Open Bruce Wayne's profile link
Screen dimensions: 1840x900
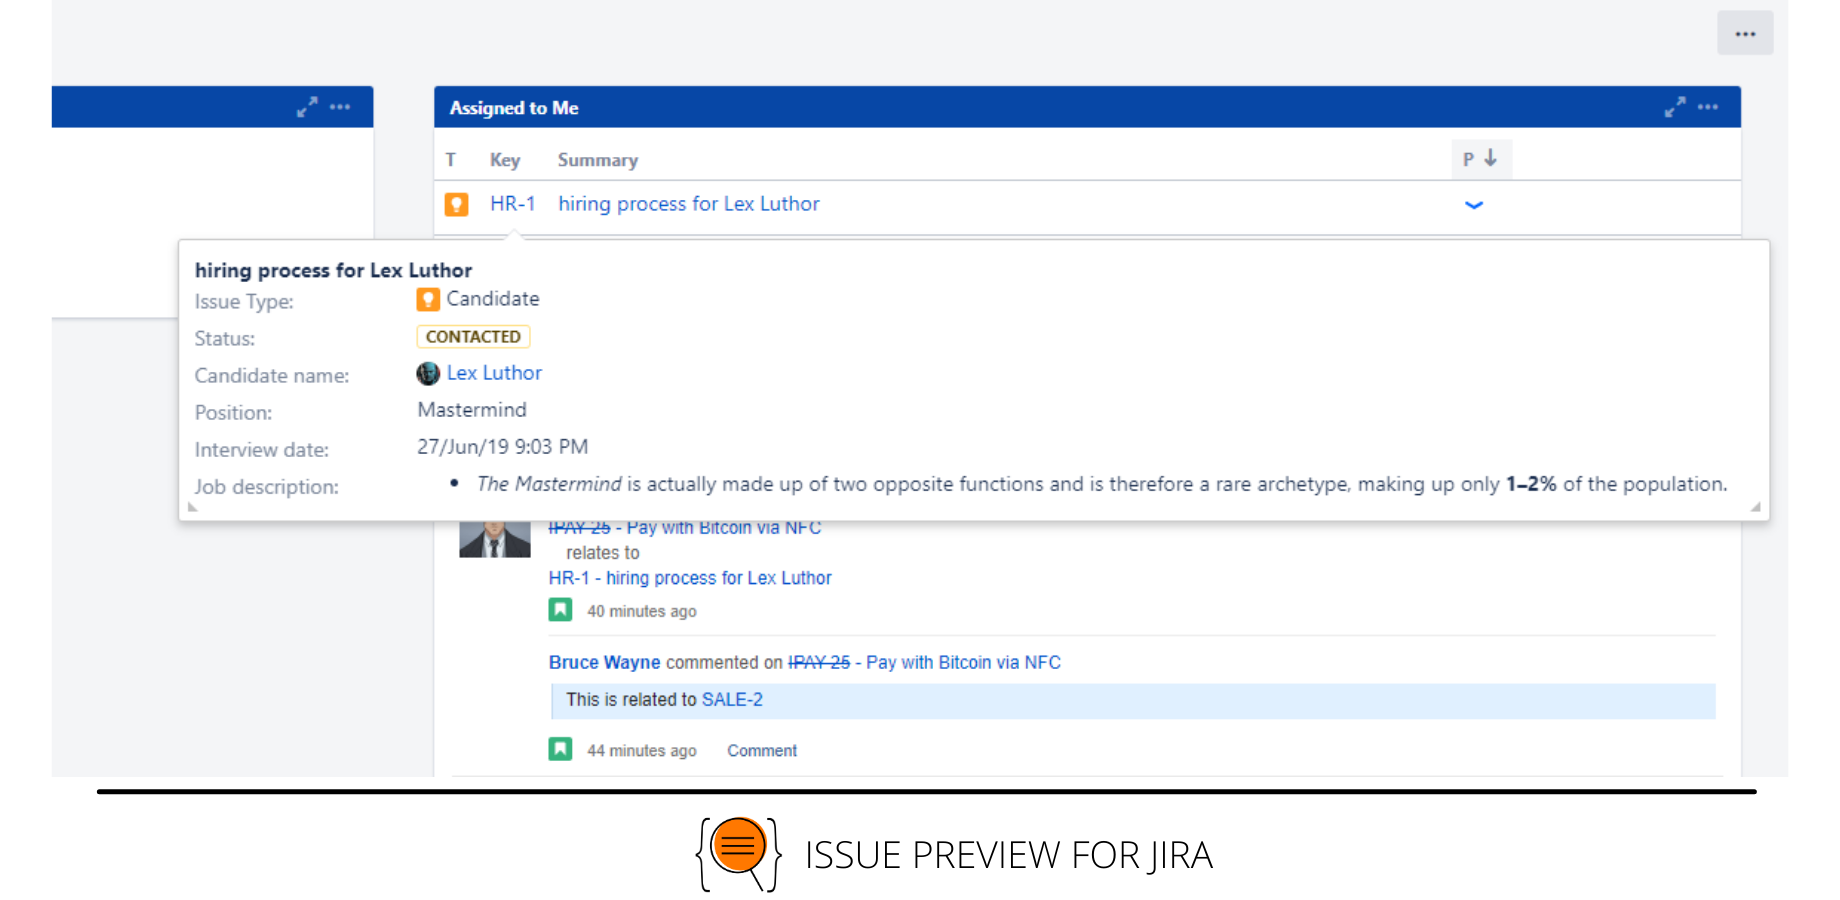pos(604,662)
